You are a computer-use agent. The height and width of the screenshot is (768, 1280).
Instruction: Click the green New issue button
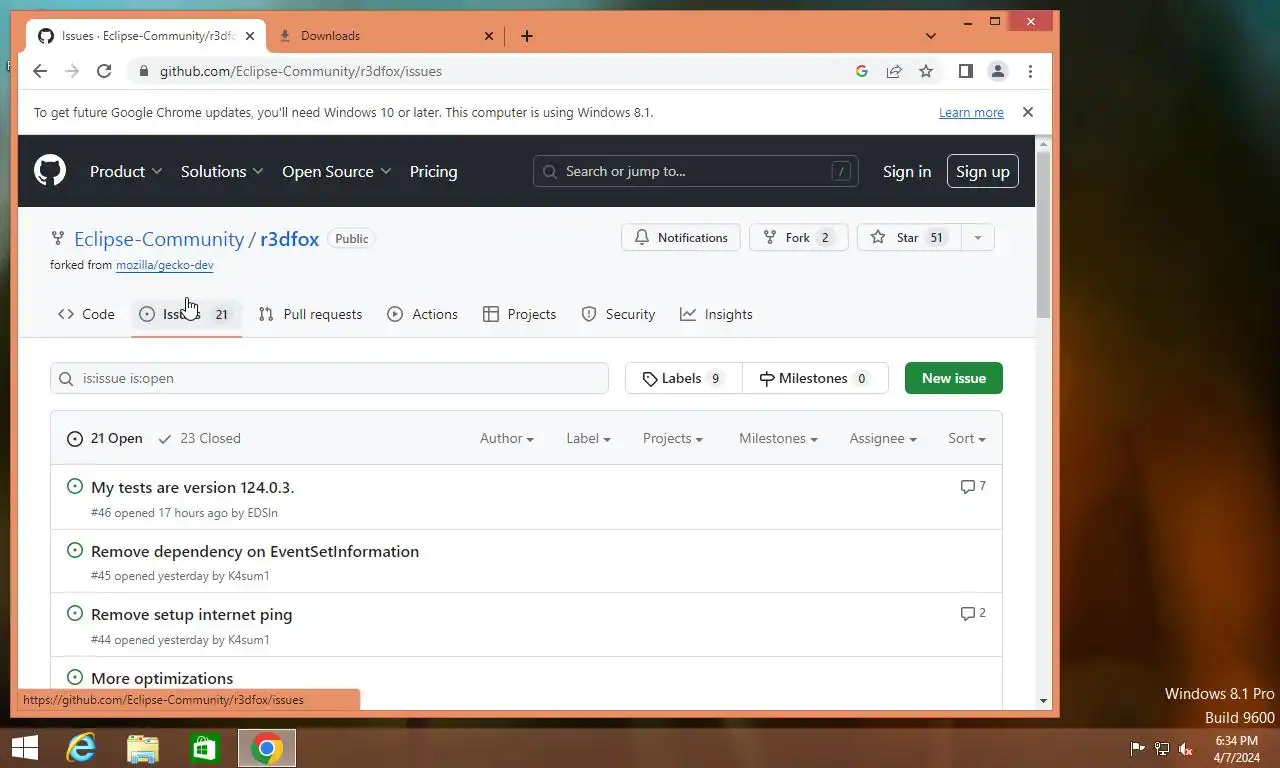pyautogui.click(x=954, y=378)
